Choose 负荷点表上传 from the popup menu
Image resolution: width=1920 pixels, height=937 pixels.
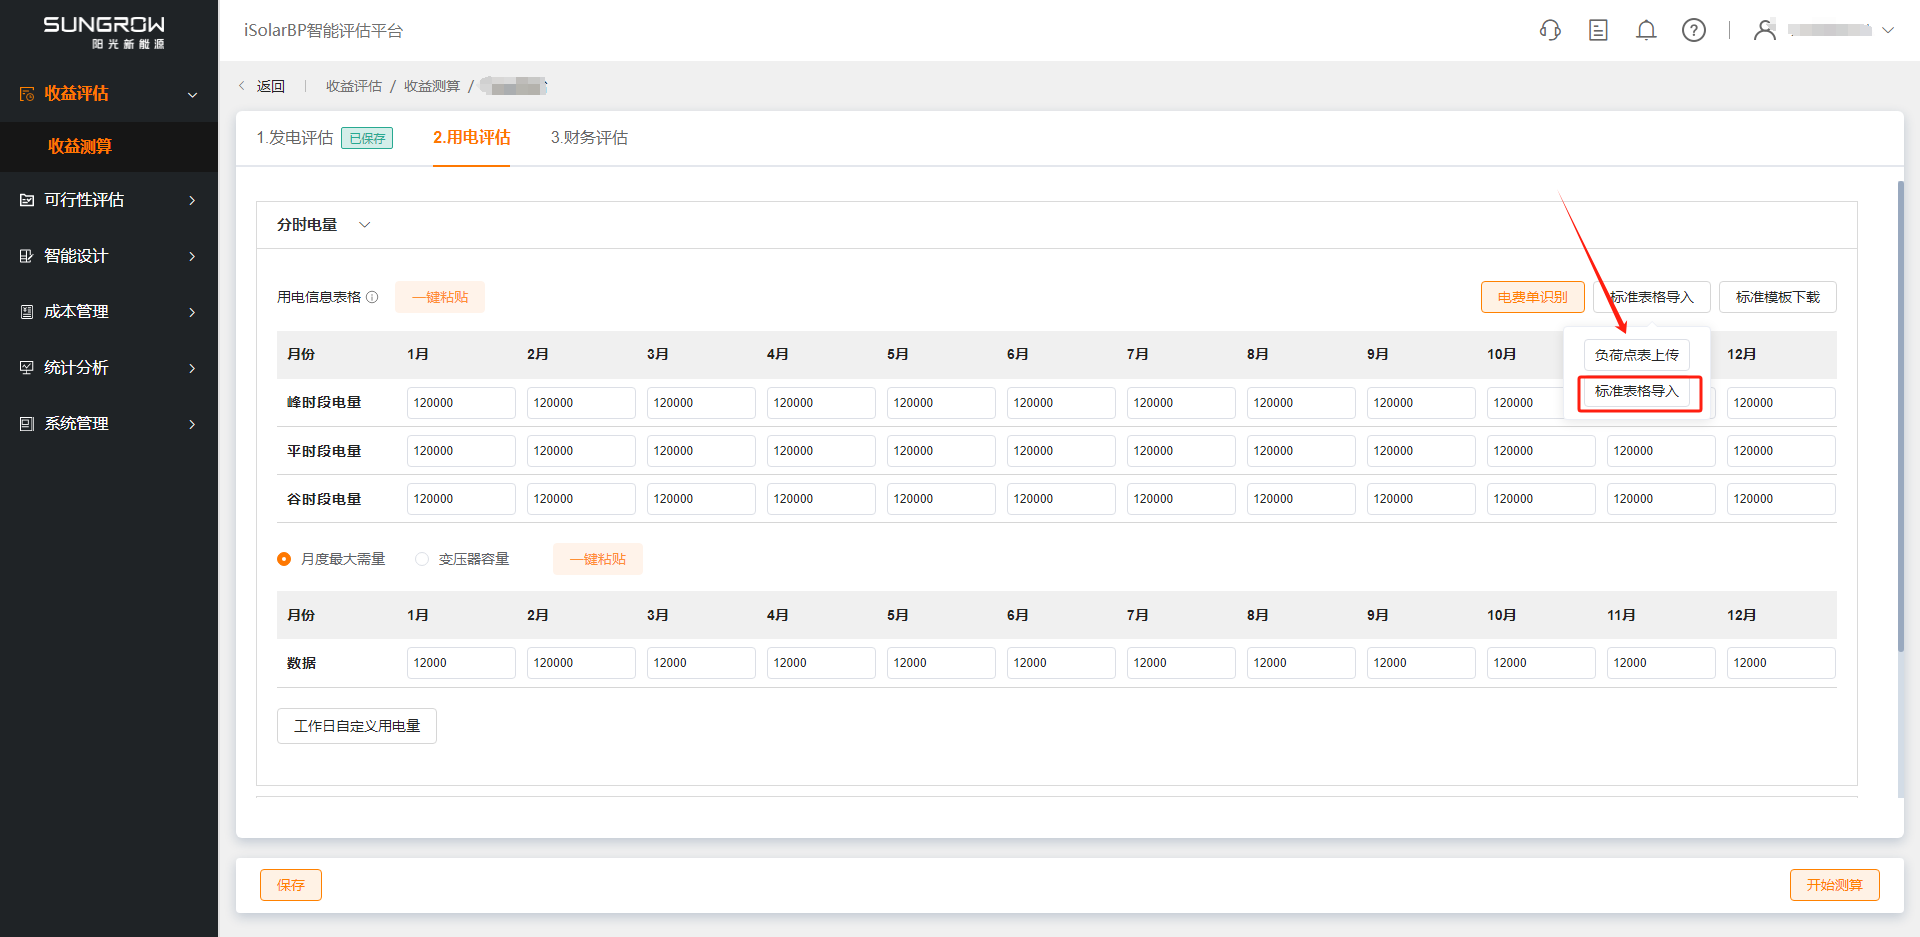click(1636, 355)
